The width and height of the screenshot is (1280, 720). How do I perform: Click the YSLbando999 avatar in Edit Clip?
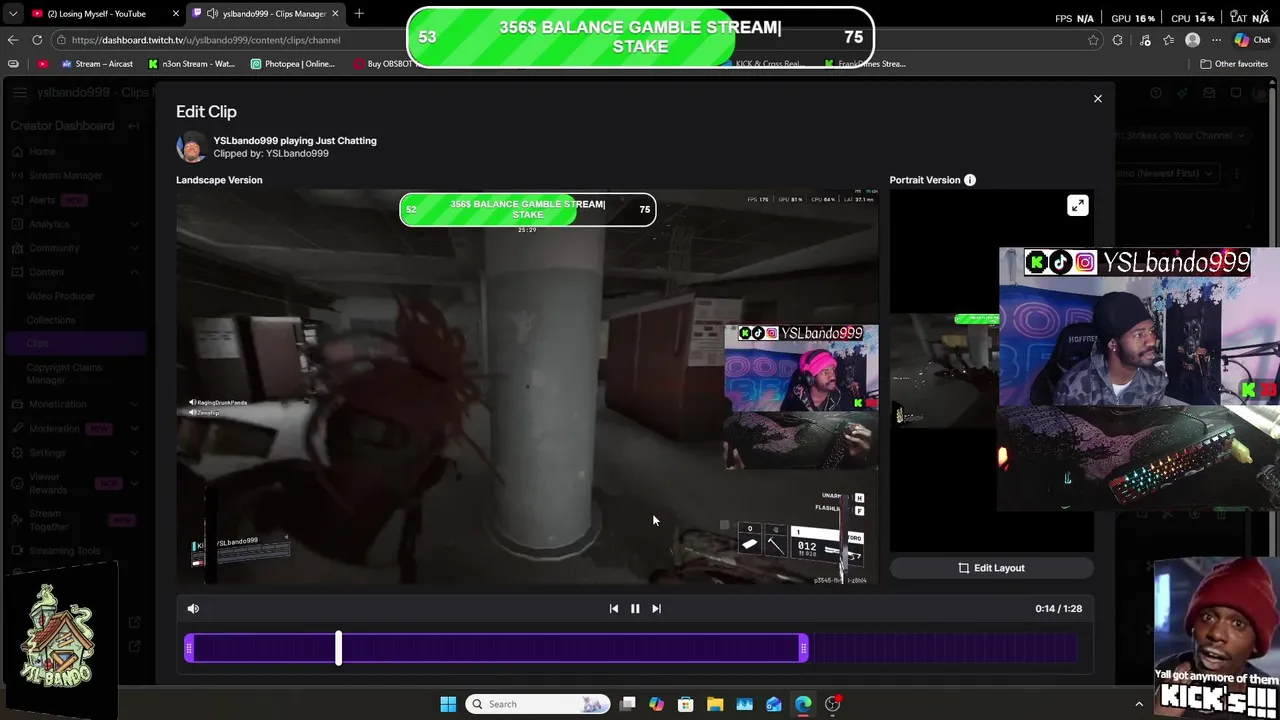191,147
